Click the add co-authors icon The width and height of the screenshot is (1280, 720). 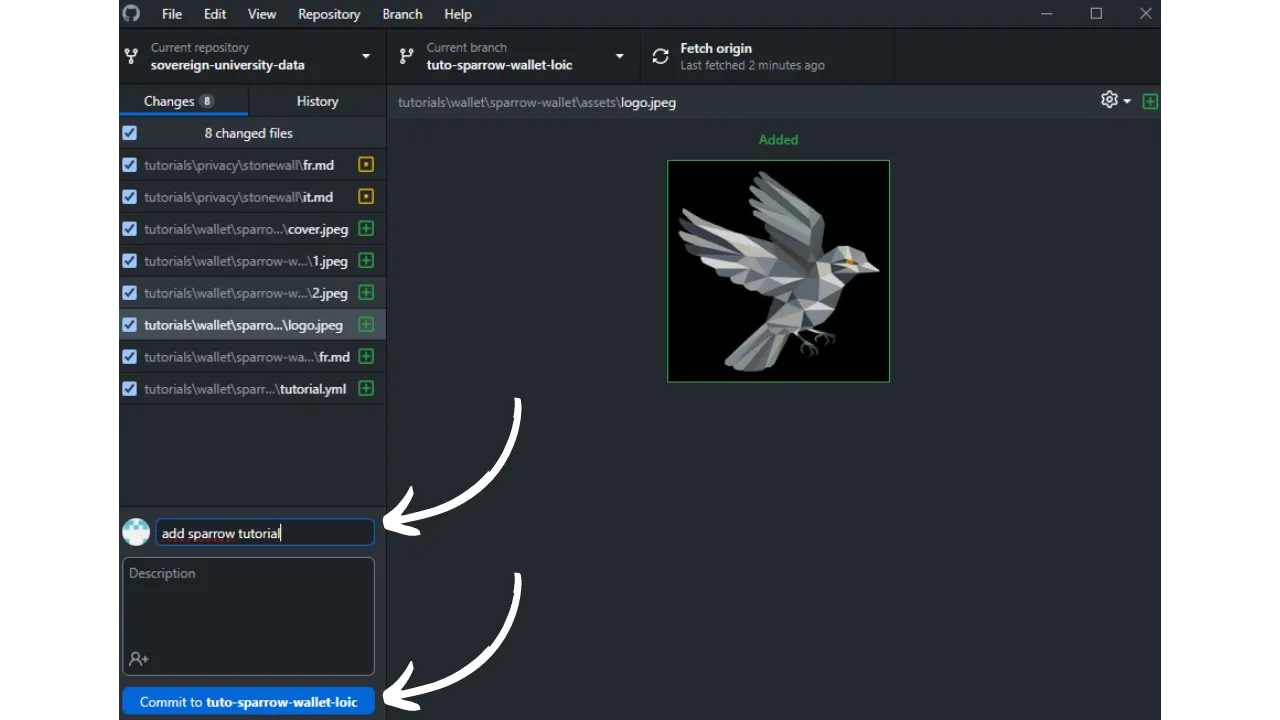[139, 659]
